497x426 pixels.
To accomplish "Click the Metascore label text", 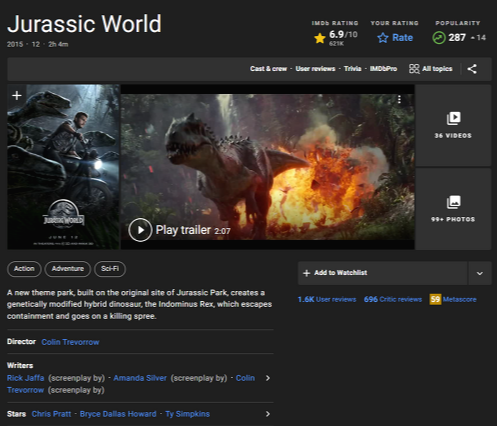I will coord(460,299).
